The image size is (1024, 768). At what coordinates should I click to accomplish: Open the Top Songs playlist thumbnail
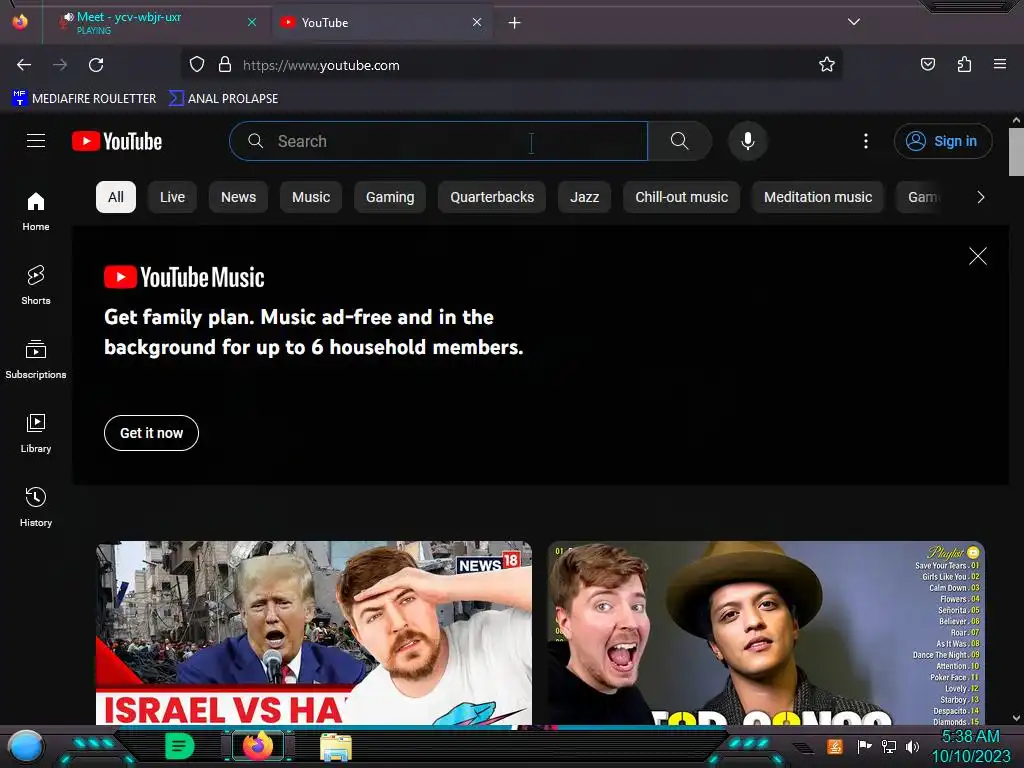click(x=766, y=633)
